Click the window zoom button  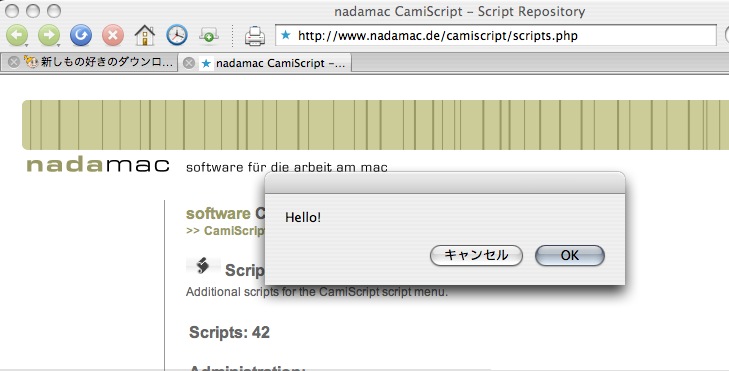(54, 11)
